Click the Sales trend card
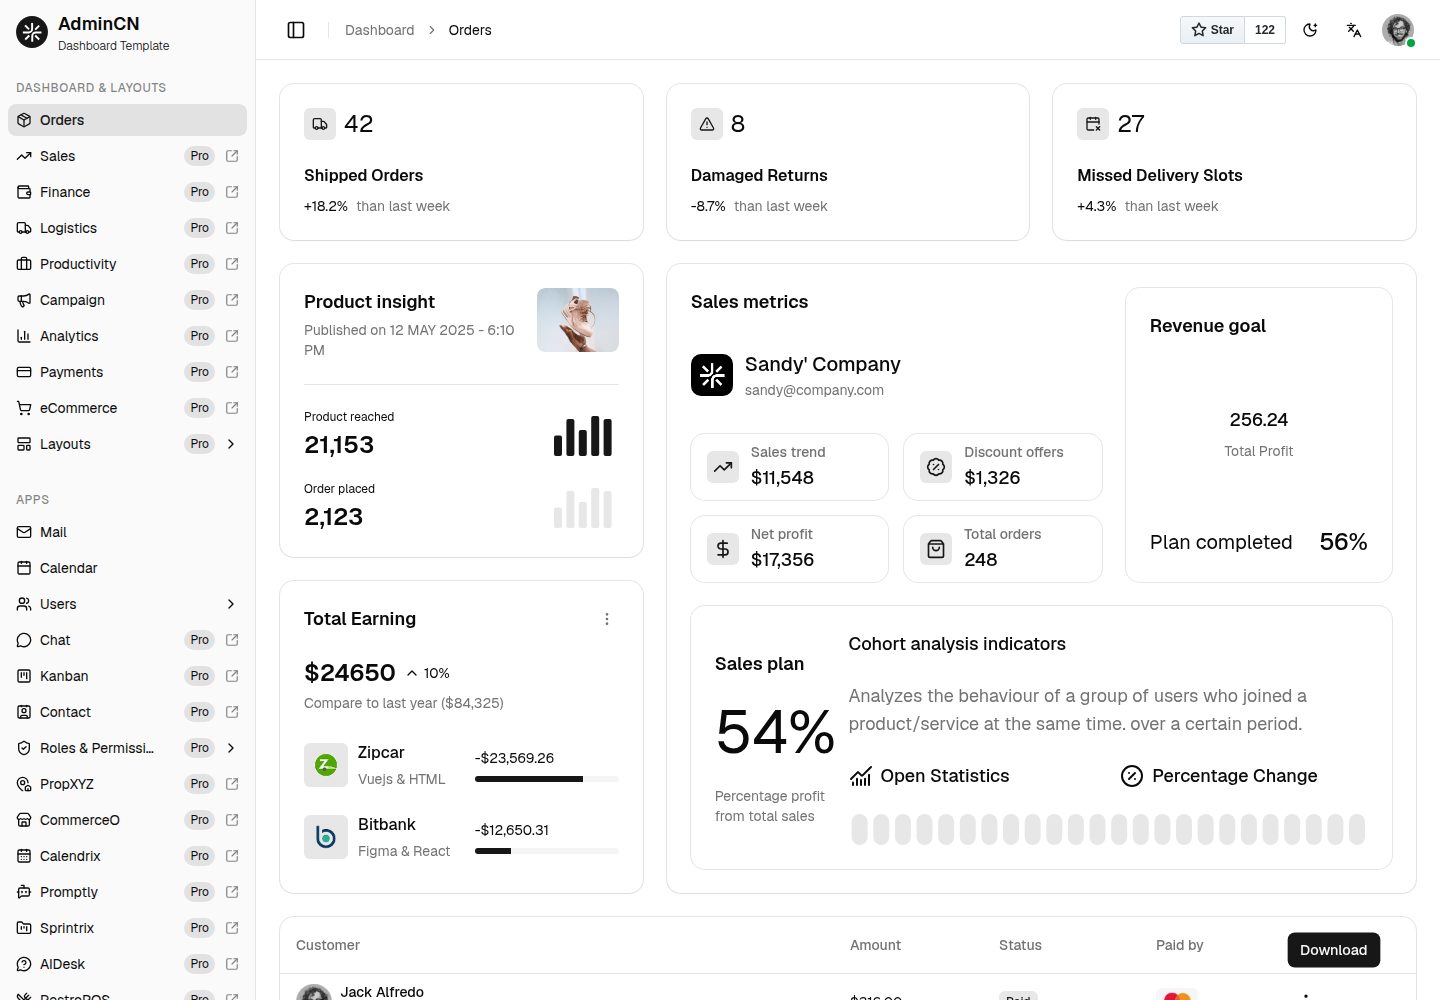Image resolution: width=1440 pixels, height=1000 pixels. pyautogui.click(x=789, y=467)
